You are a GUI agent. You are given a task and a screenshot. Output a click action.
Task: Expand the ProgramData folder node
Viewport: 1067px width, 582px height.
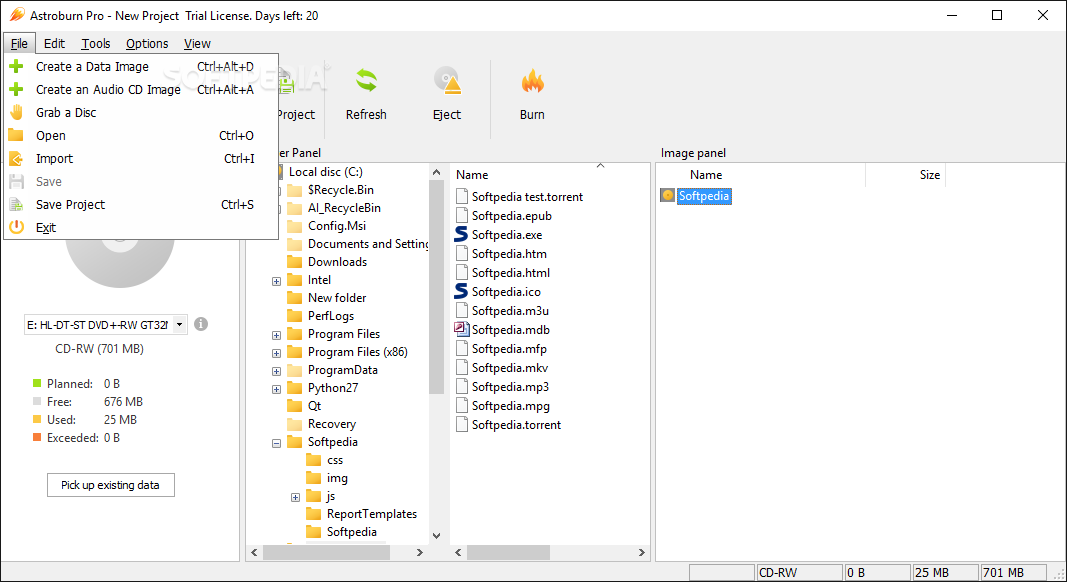276,371
